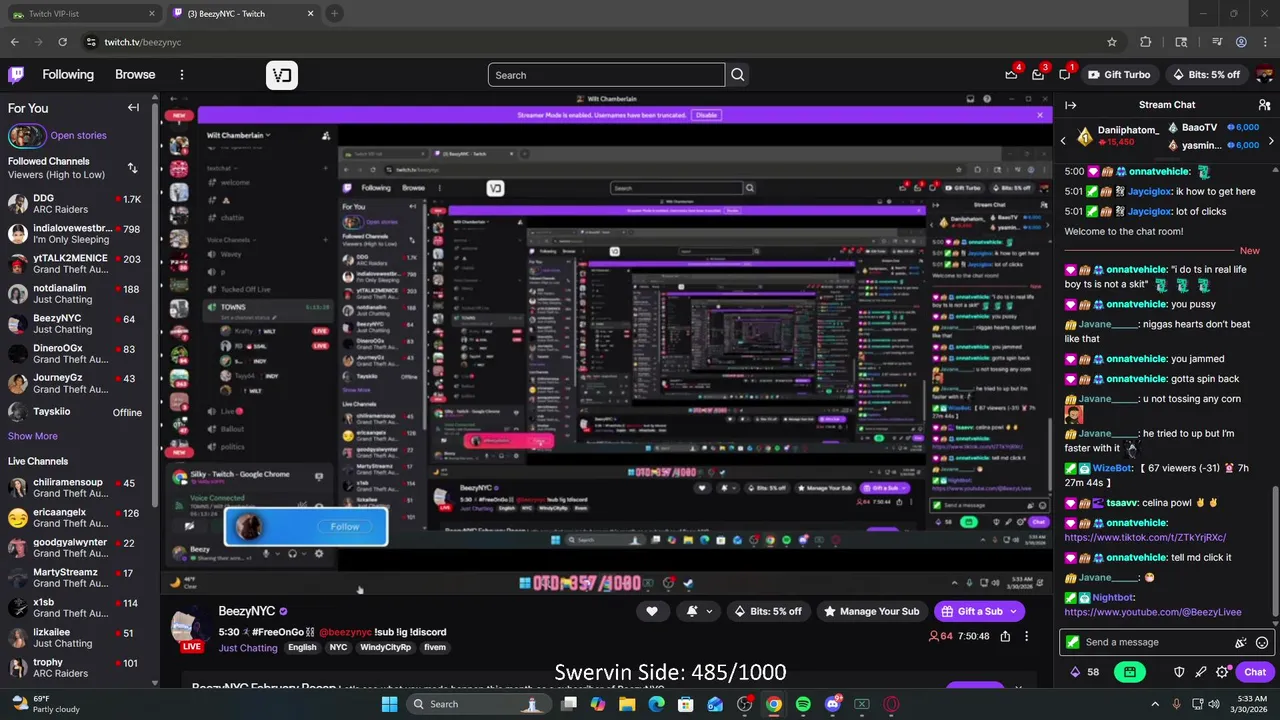Open Prime Loot crown icon

tap(1011, 75)
